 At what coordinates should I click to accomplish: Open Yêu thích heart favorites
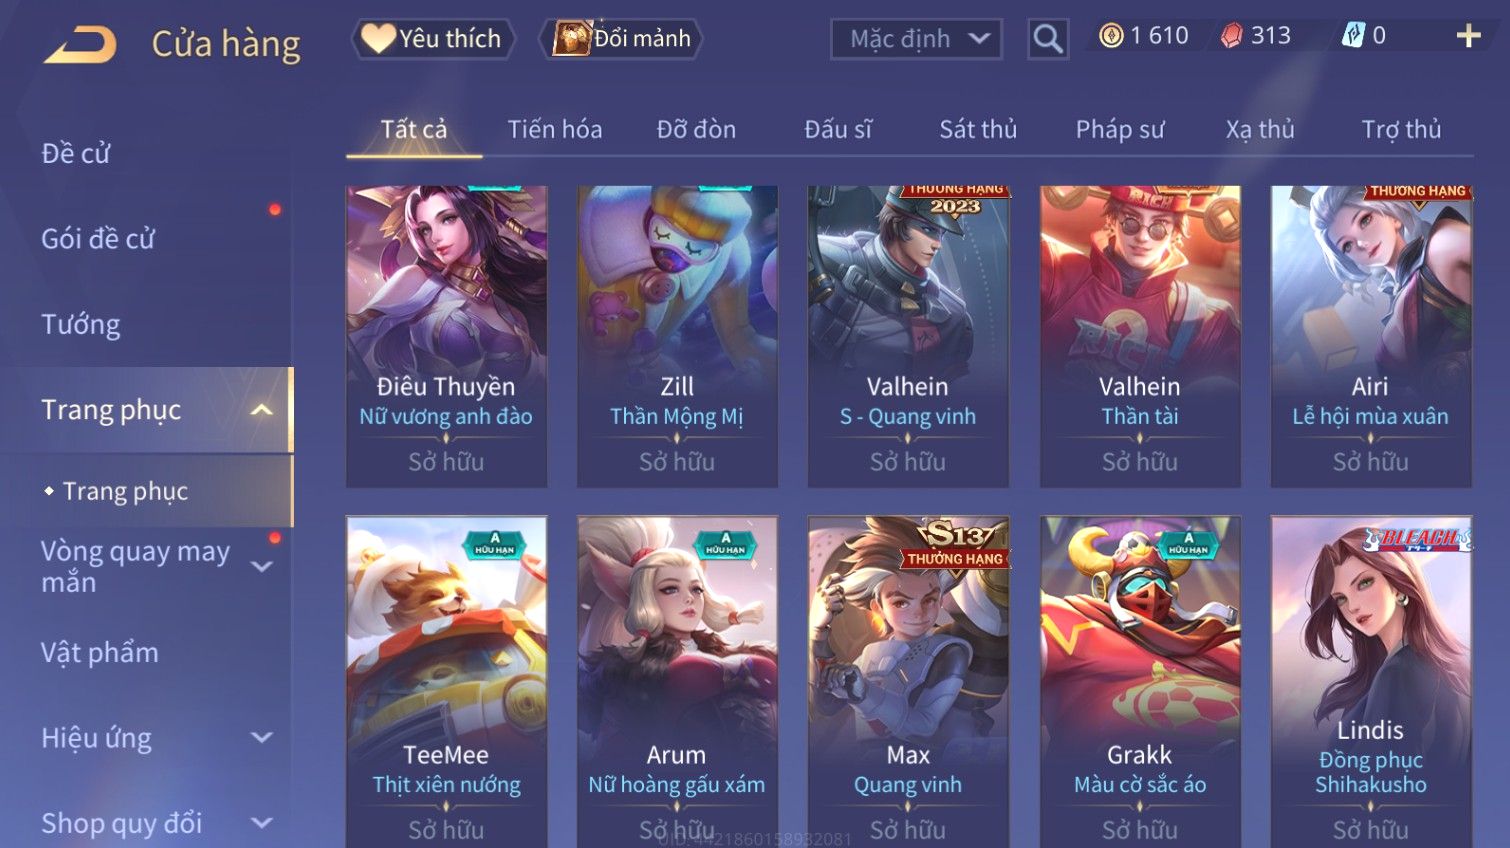[433, 39]
